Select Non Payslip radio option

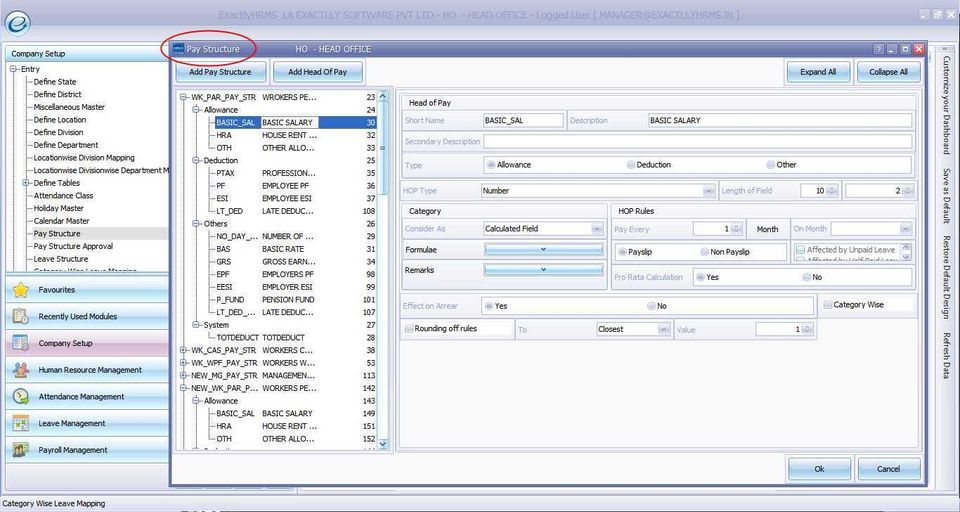[x=703, y=252]
